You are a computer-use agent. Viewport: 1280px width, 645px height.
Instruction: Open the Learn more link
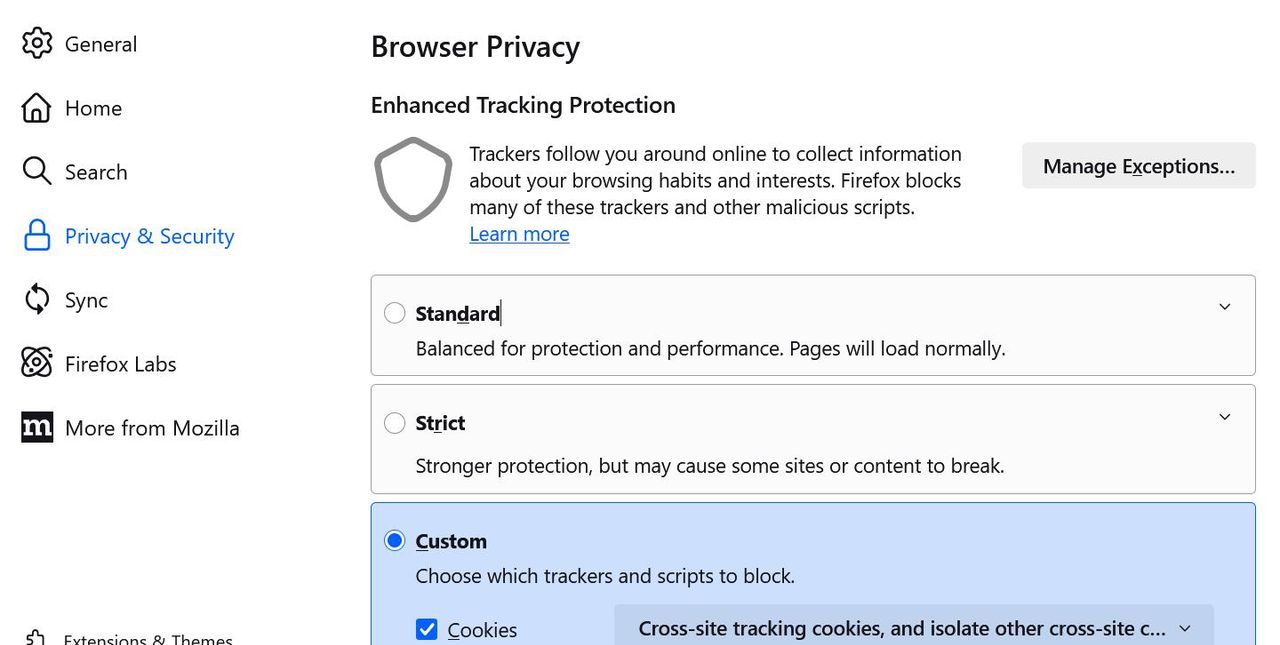tap(519, 234)
